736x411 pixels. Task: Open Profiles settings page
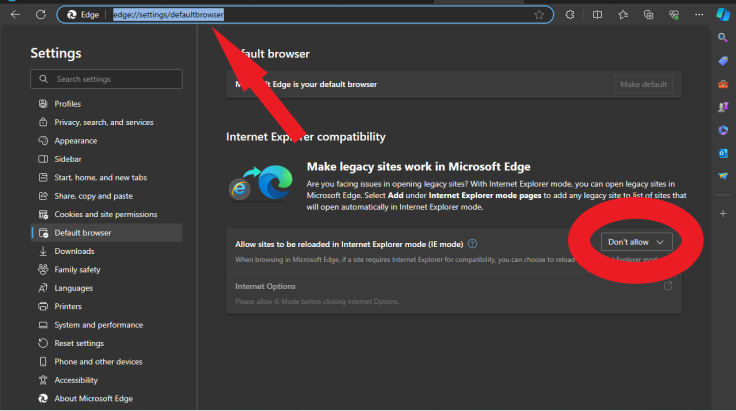[107, 104]
